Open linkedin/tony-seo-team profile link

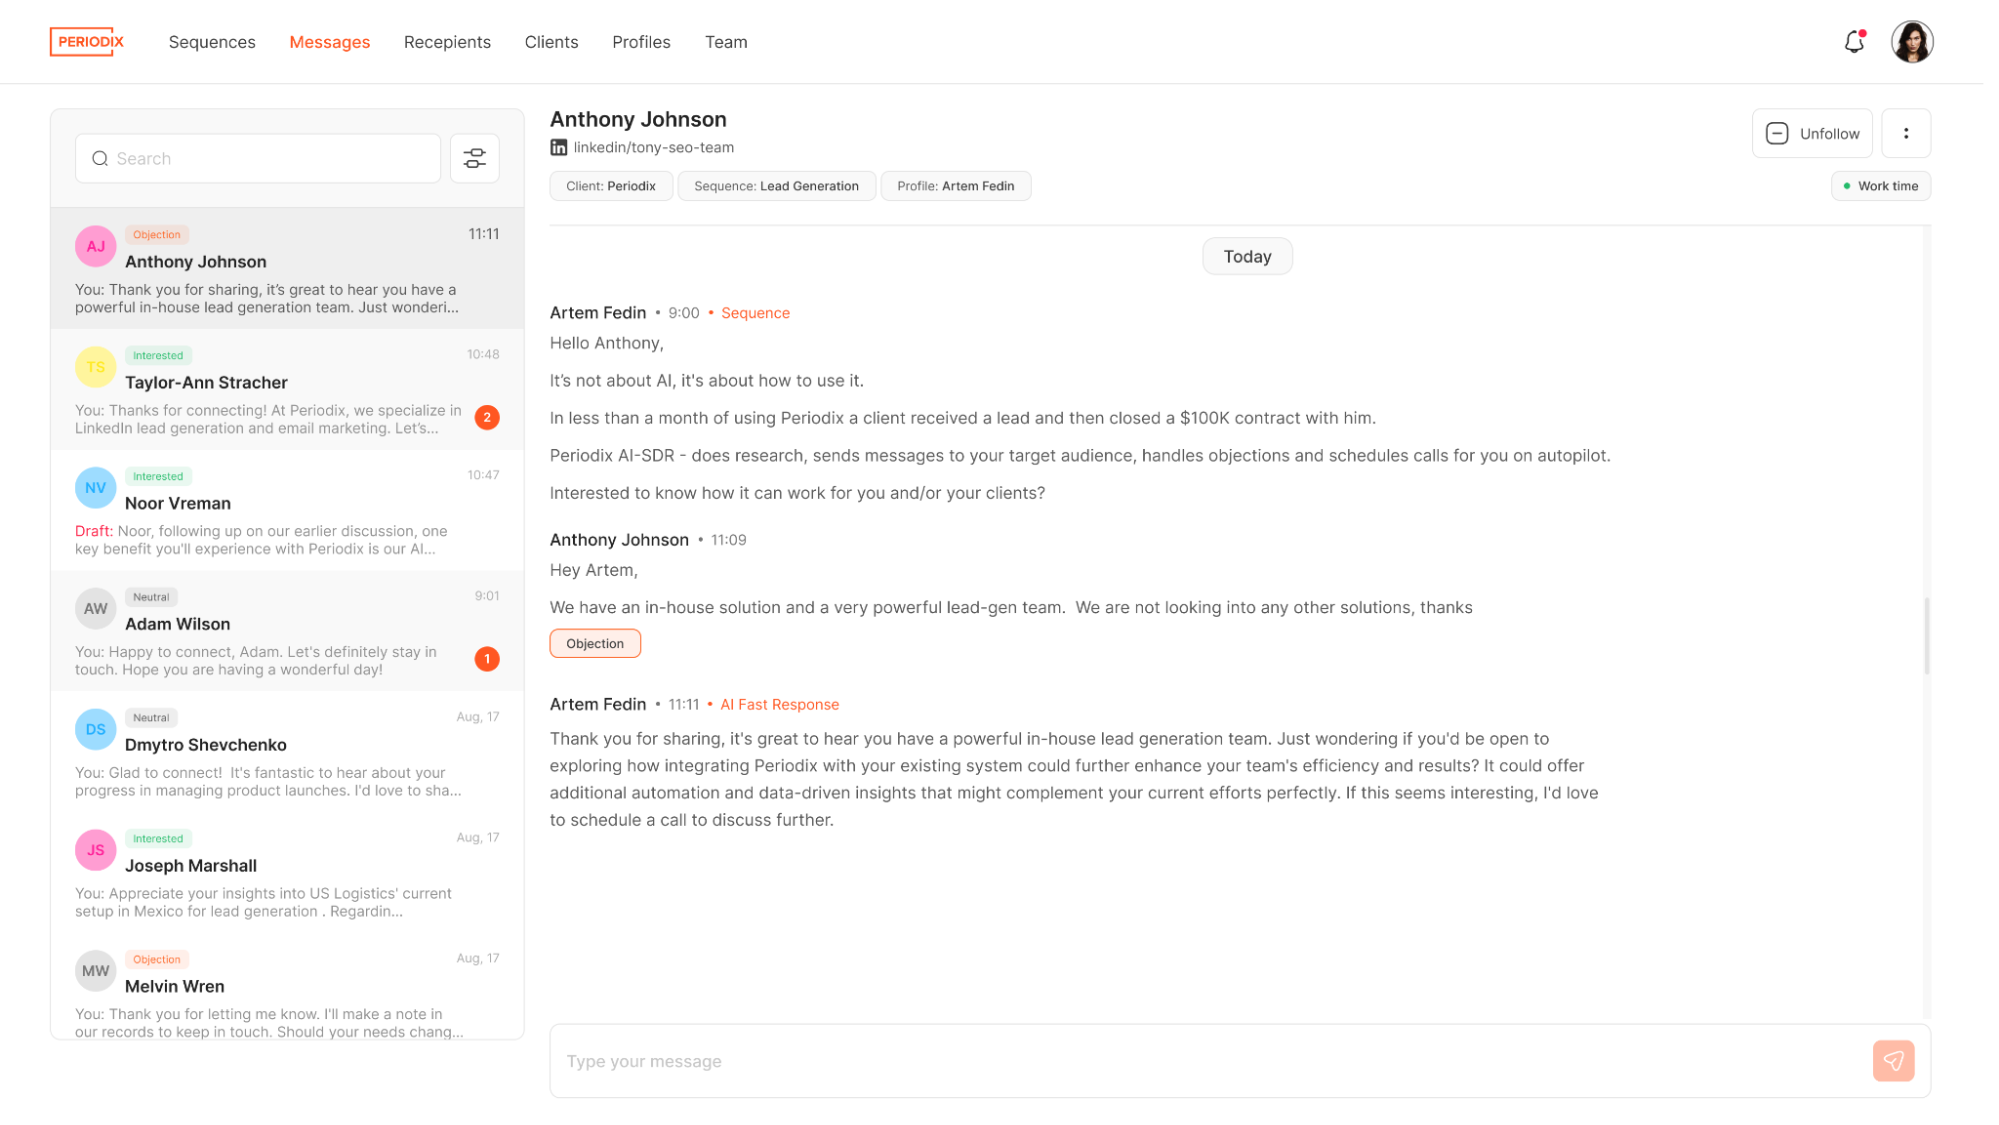[653, 147]
